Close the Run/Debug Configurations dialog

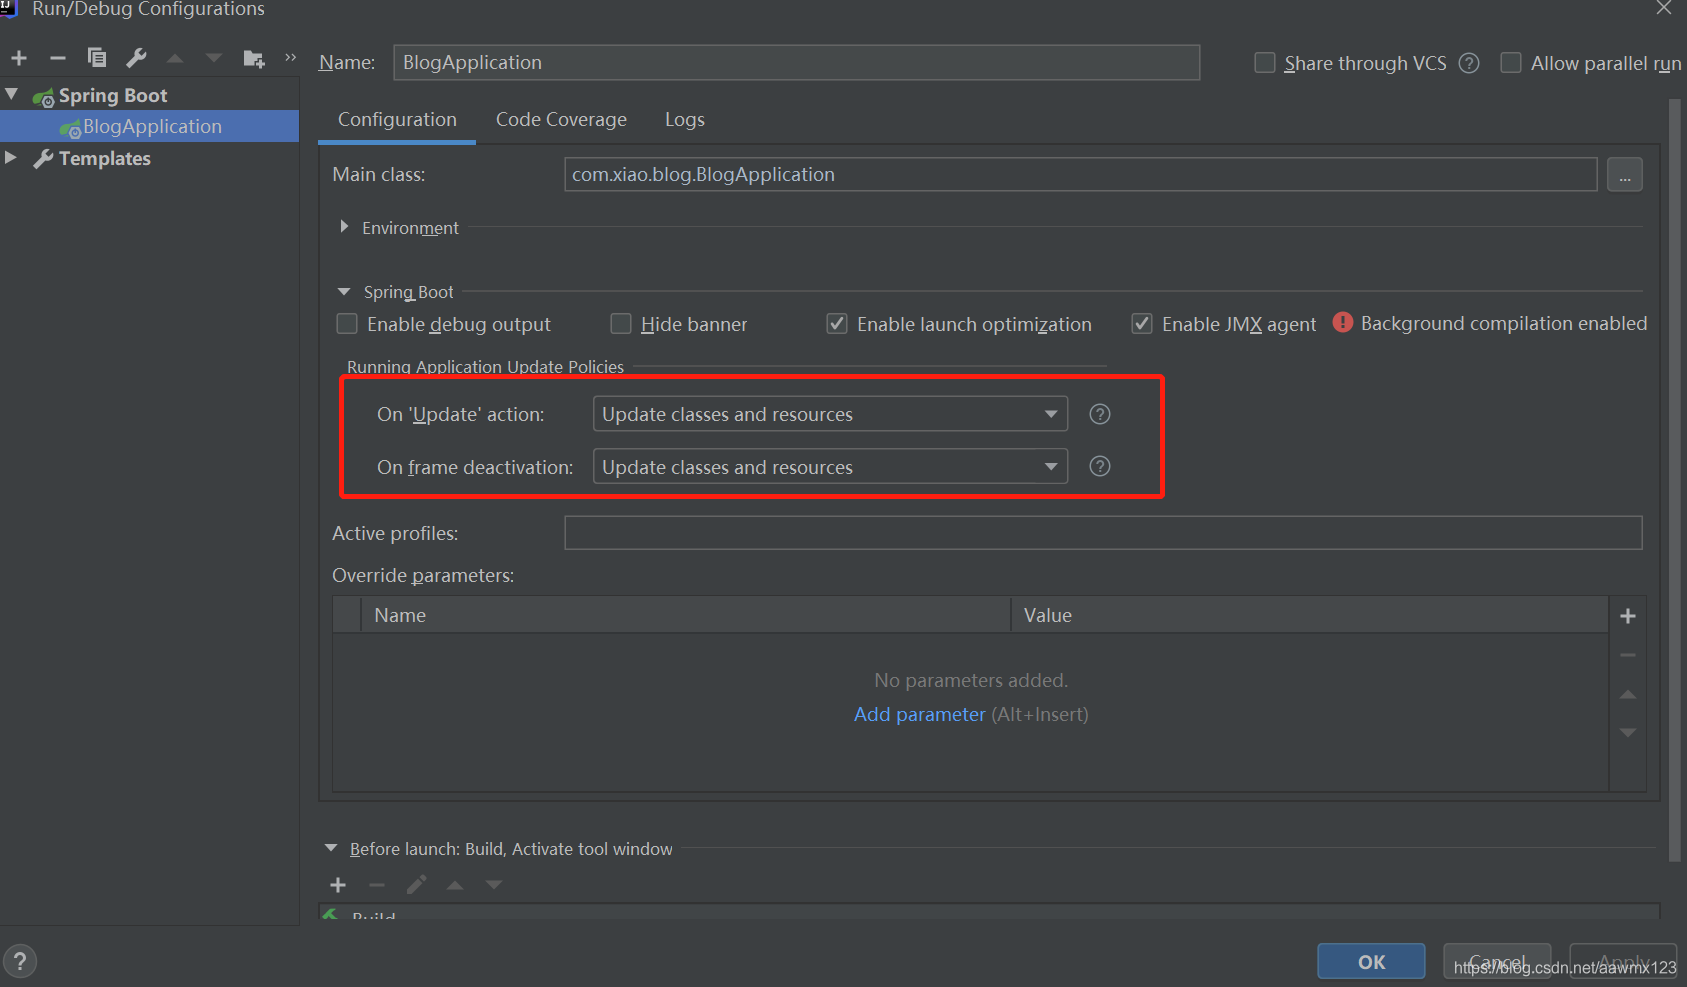pyautogui.click(x=1663, y=8)
